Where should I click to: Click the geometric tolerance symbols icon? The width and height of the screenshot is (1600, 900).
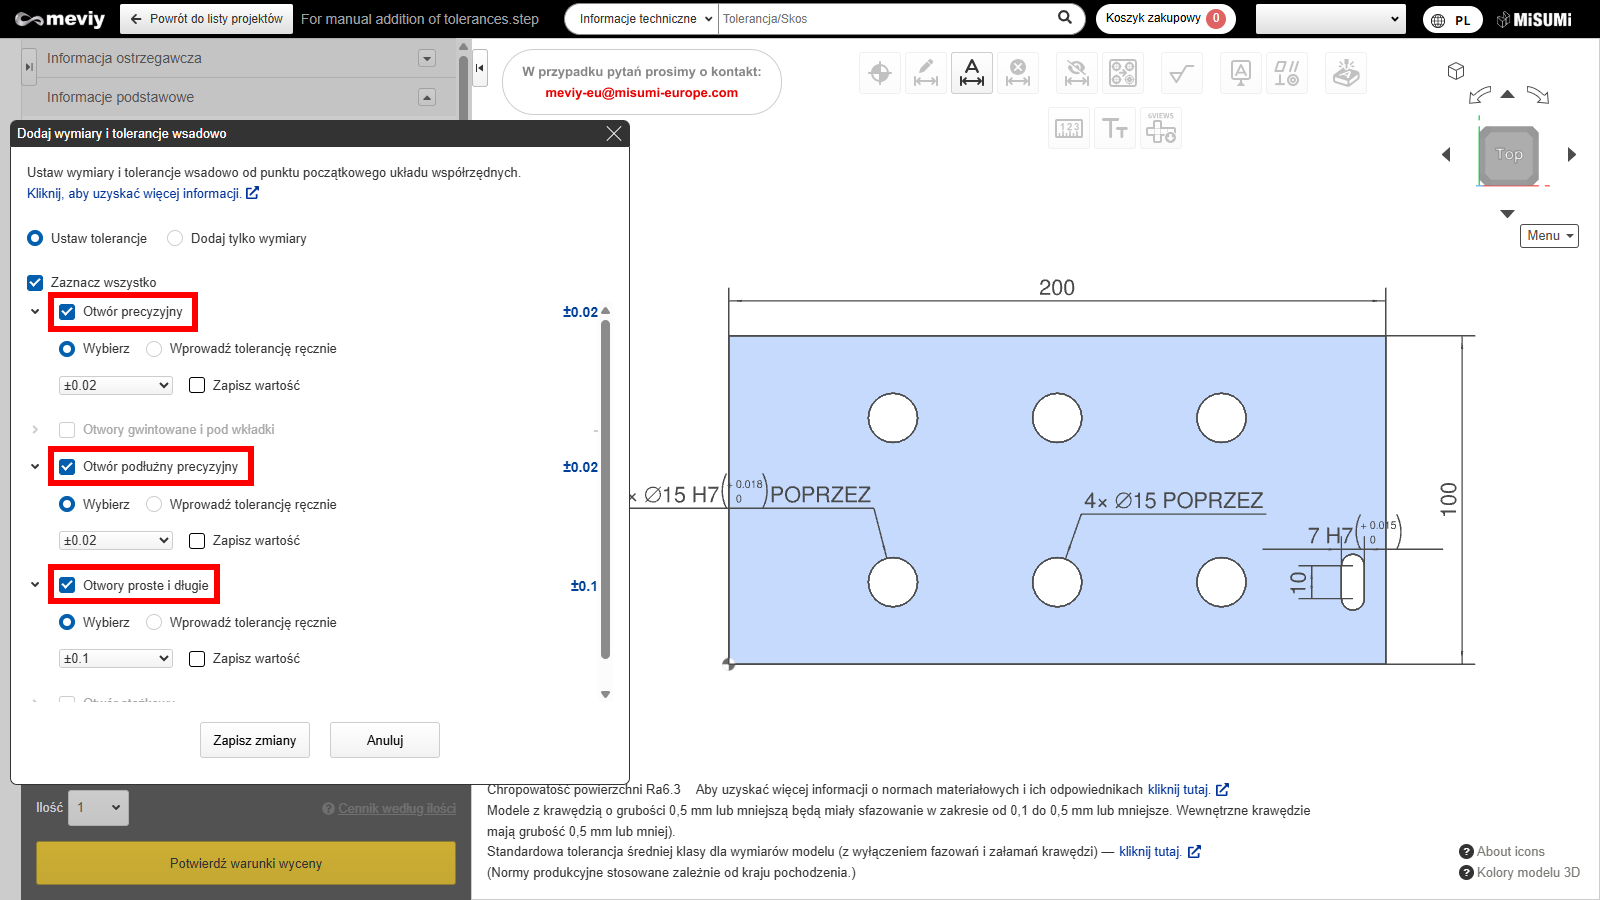point(1286,73)
